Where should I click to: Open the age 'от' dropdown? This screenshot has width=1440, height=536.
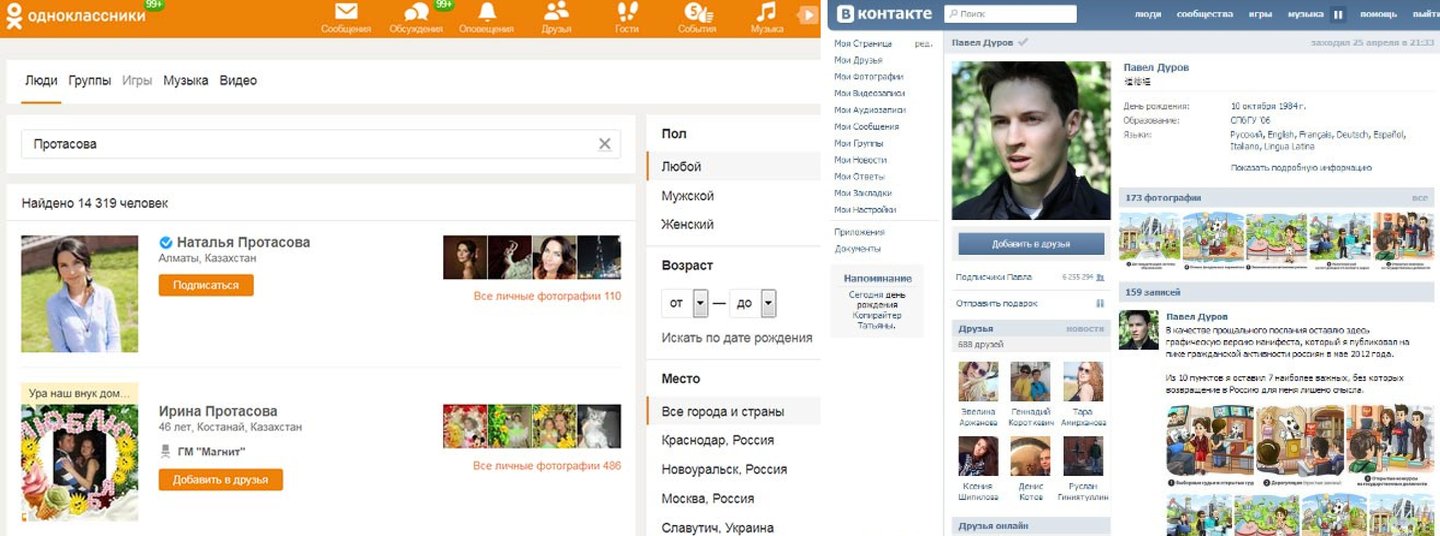(x=685, y=303)
